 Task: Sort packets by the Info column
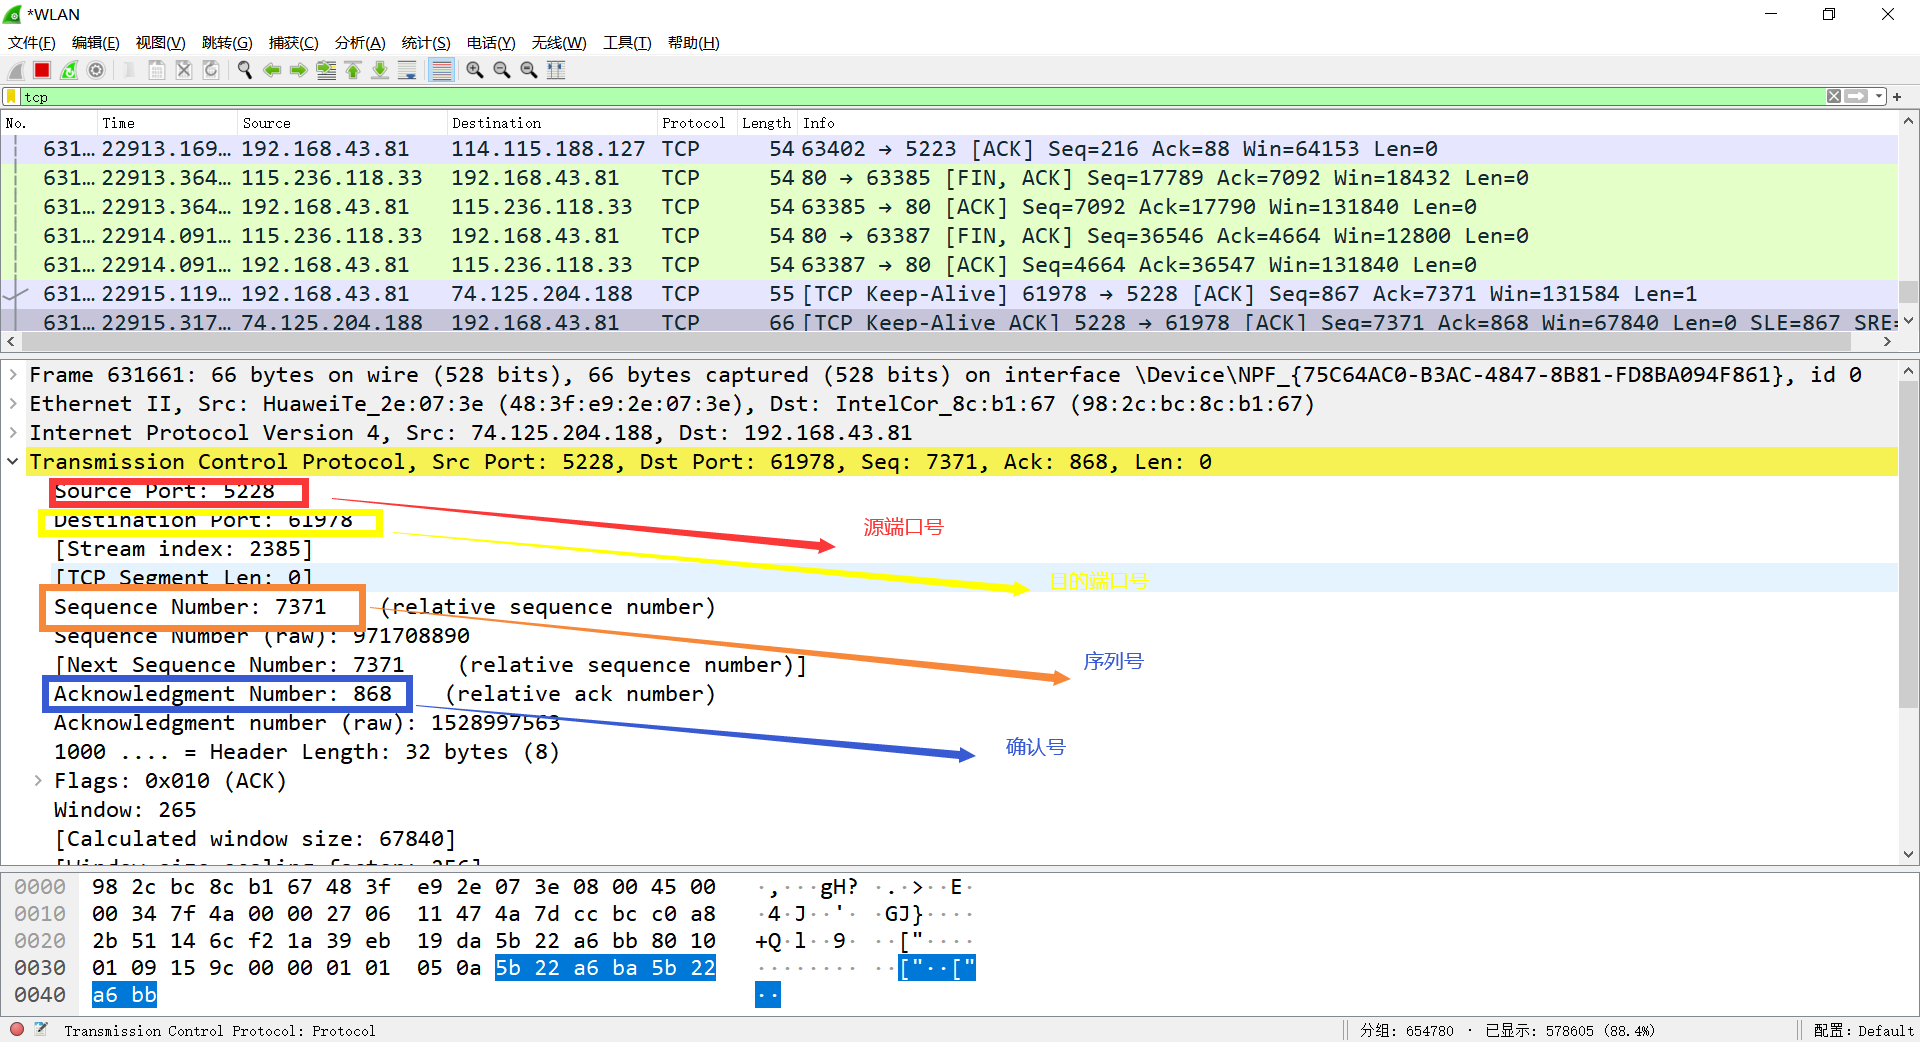pos(1348,123)
